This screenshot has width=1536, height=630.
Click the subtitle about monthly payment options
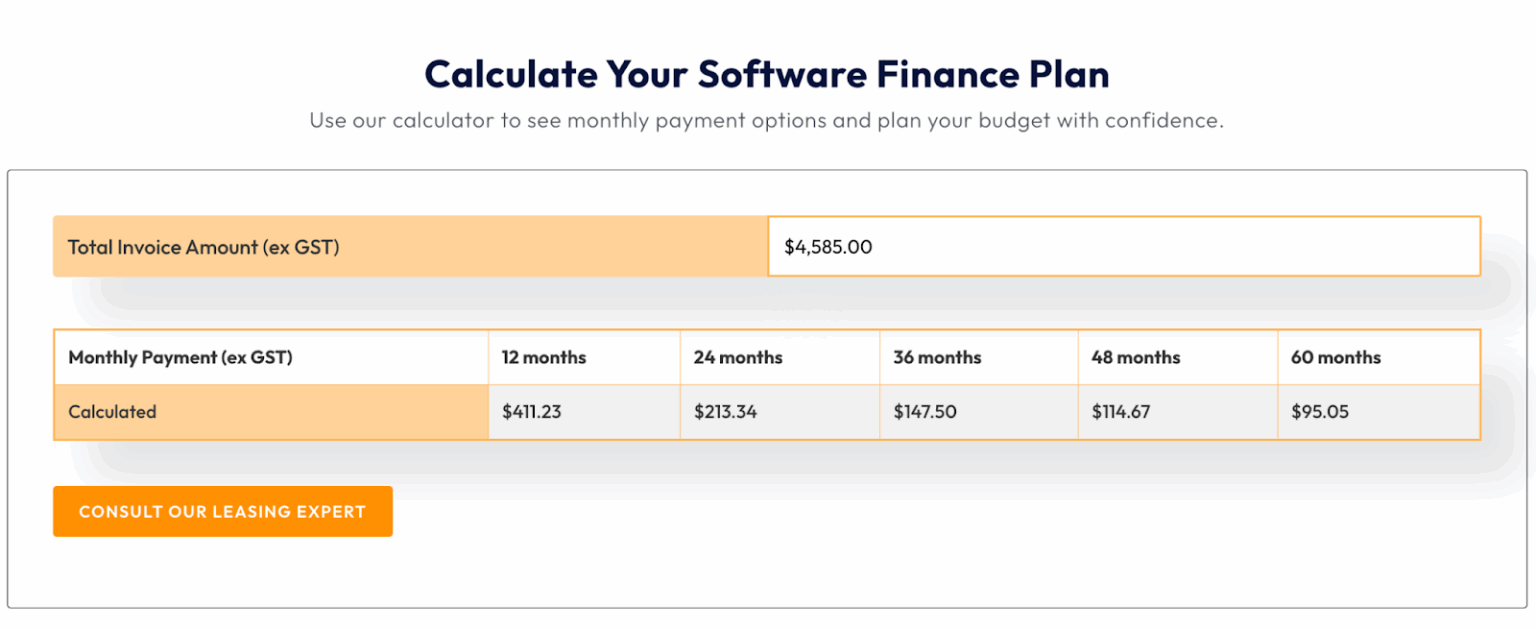[767, 121]
